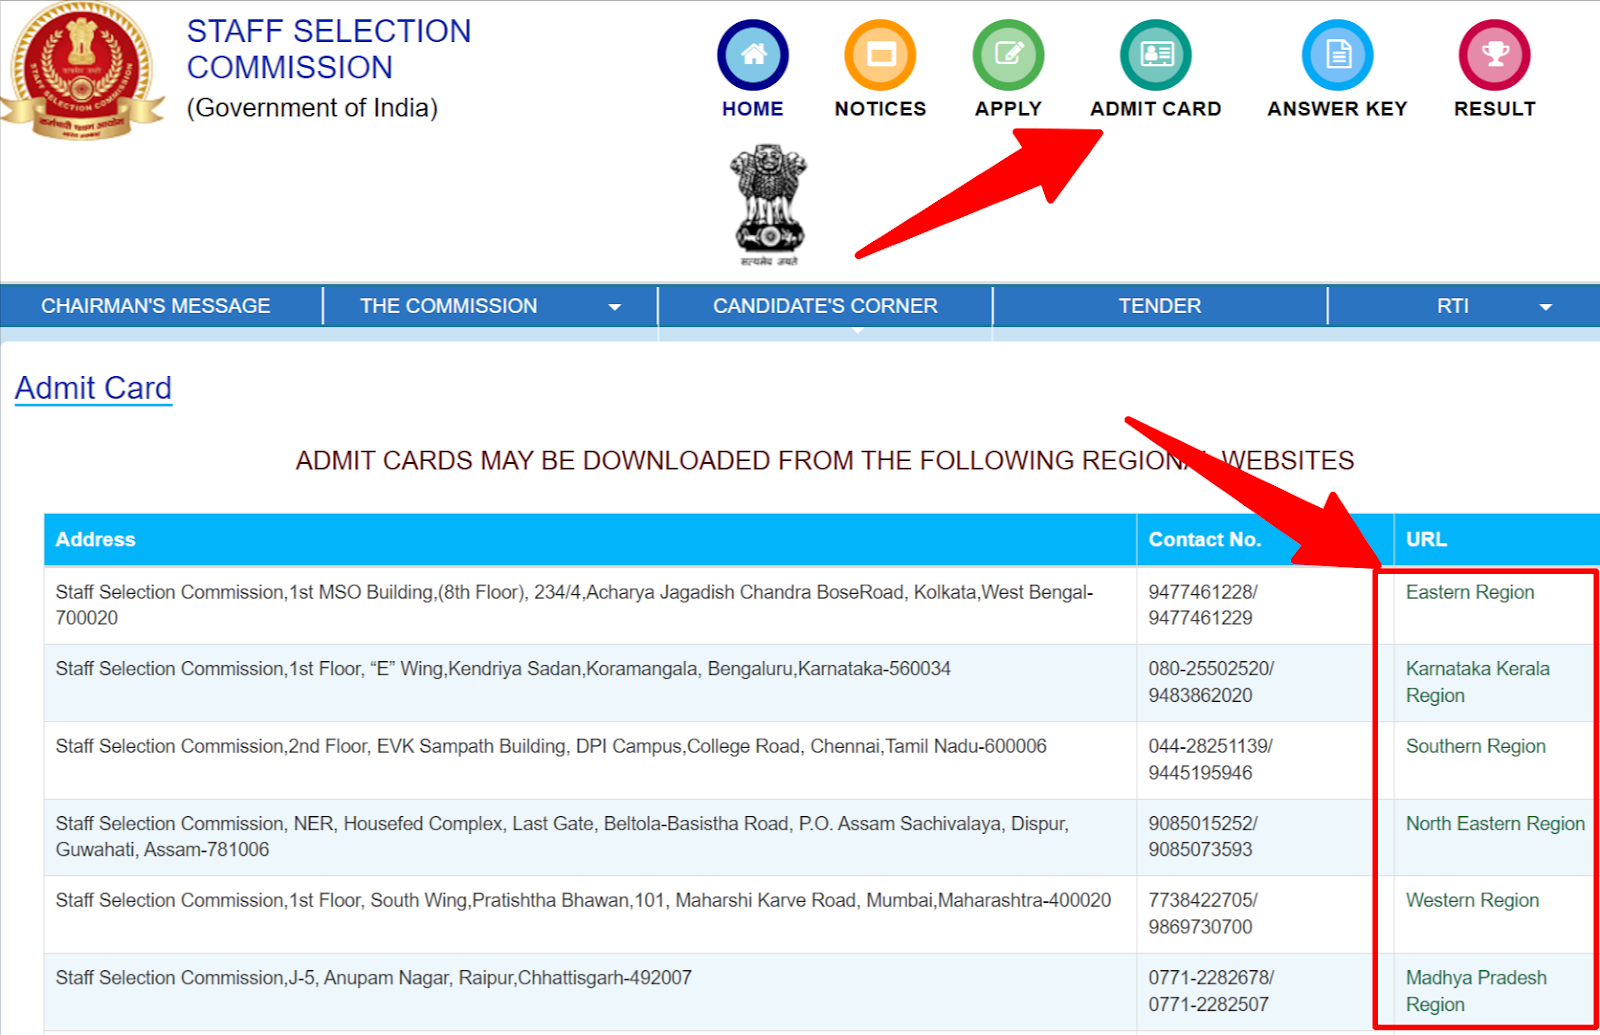Open the Western Region link
The width and height of the screenshot is (1600, 1035).
(1472, 900)
